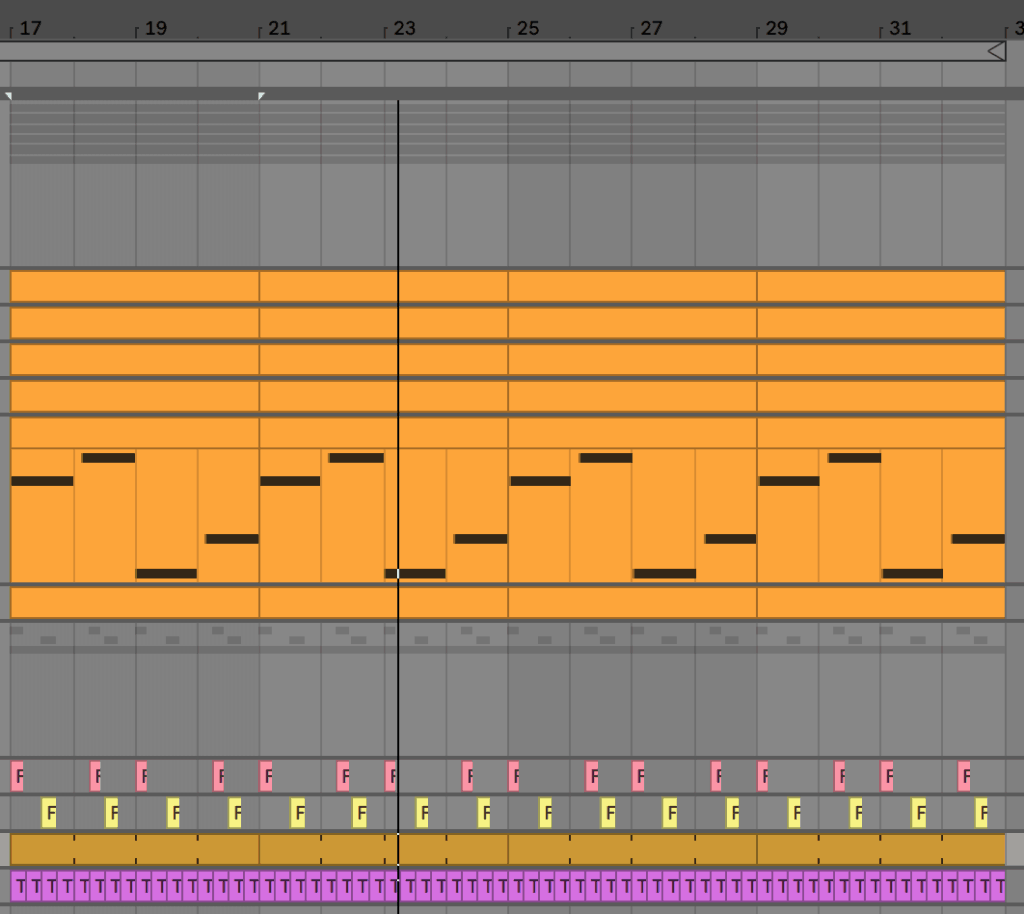The image size is (1024, 914).
Task: Click bar 27 in the timeline ruler
Action: pyautogui.click(x=651, y=28)
